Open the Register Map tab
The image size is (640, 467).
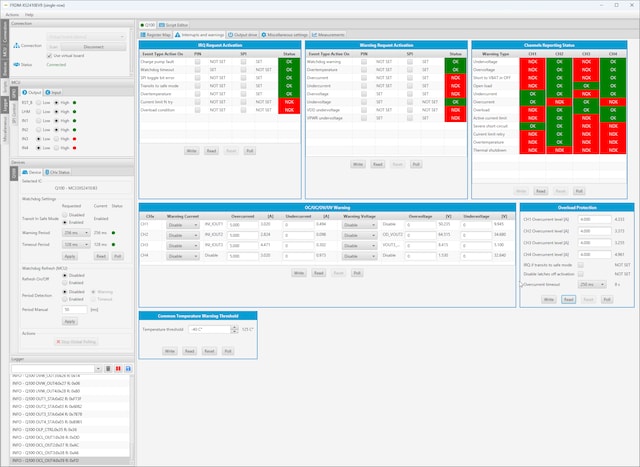[x=159, y=34]
